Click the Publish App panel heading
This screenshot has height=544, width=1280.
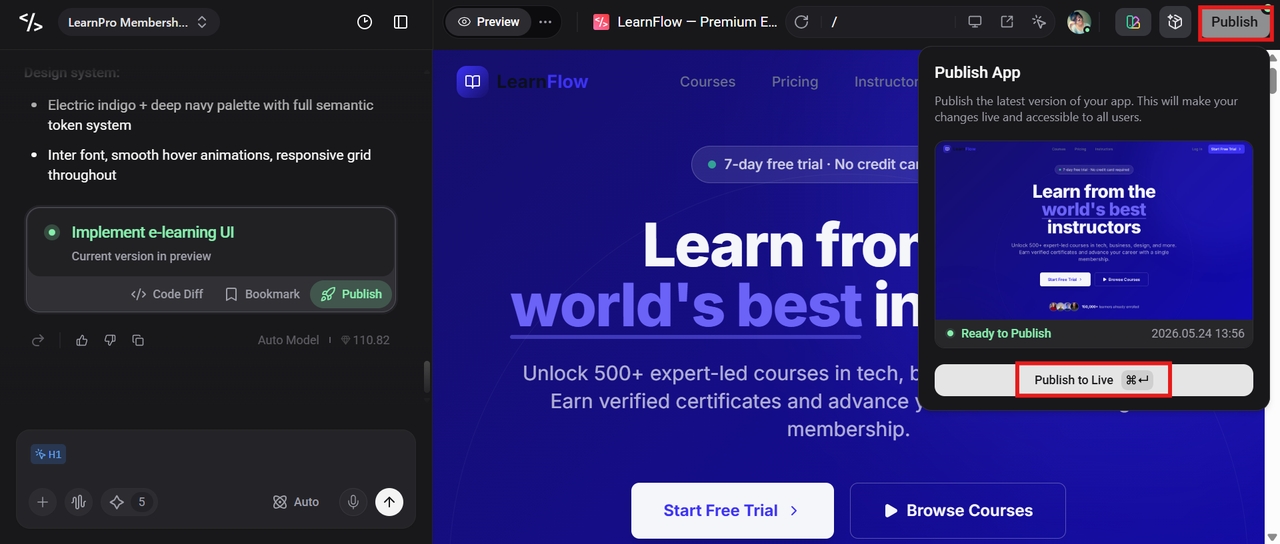(977, 73)
